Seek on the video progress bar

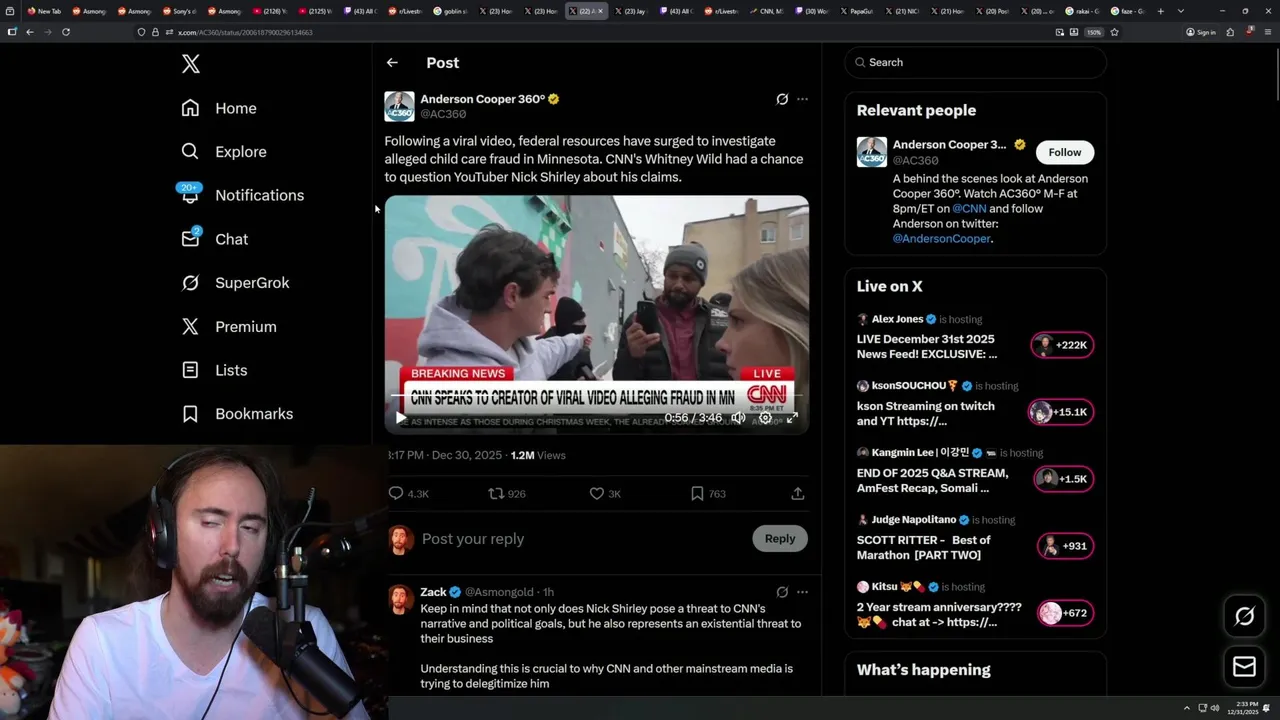tap(596, 396)
